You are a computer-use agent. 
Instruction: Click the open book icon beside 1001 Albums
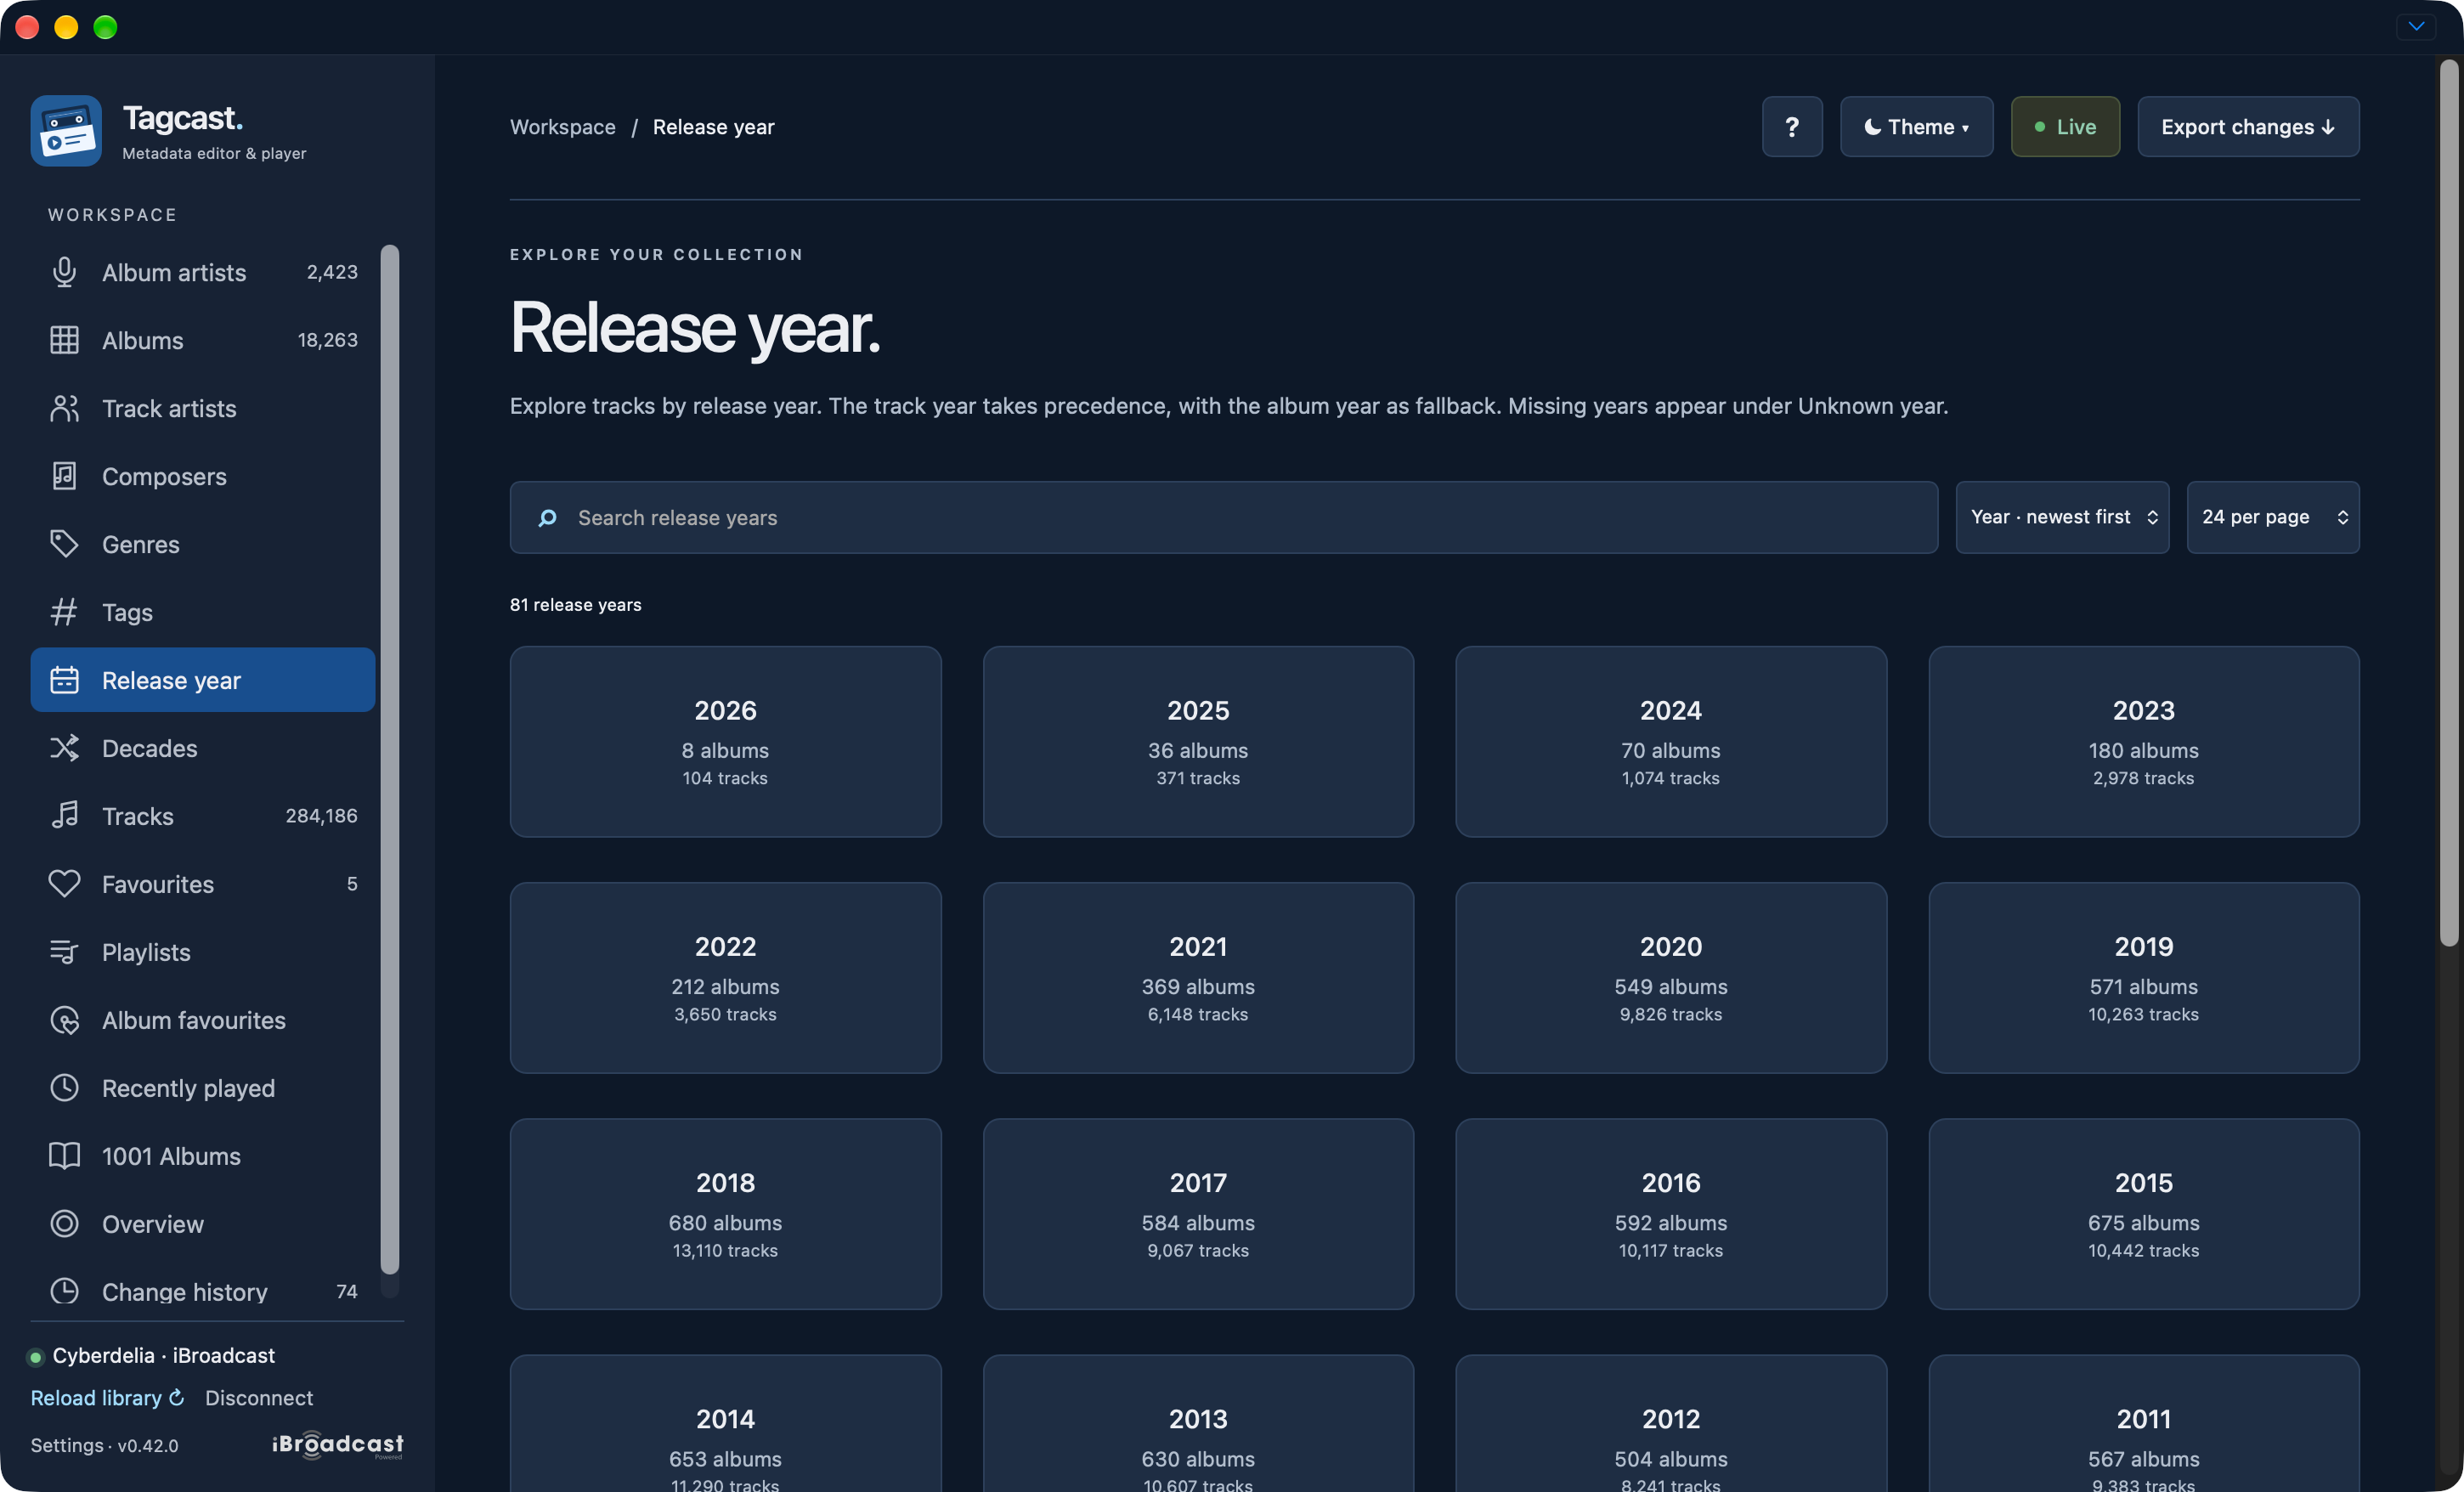point(64,1156)
